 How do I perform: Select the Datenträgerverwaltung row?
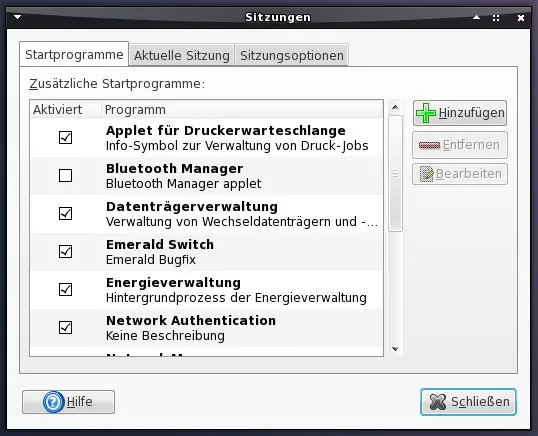click(x=207, y=214)
